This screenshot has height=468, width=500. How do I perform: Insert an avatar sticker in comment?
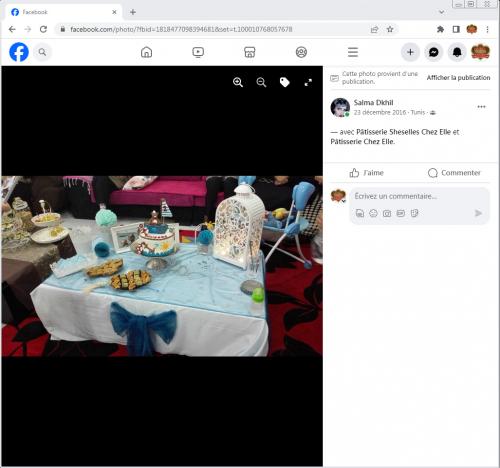(360, 213)
